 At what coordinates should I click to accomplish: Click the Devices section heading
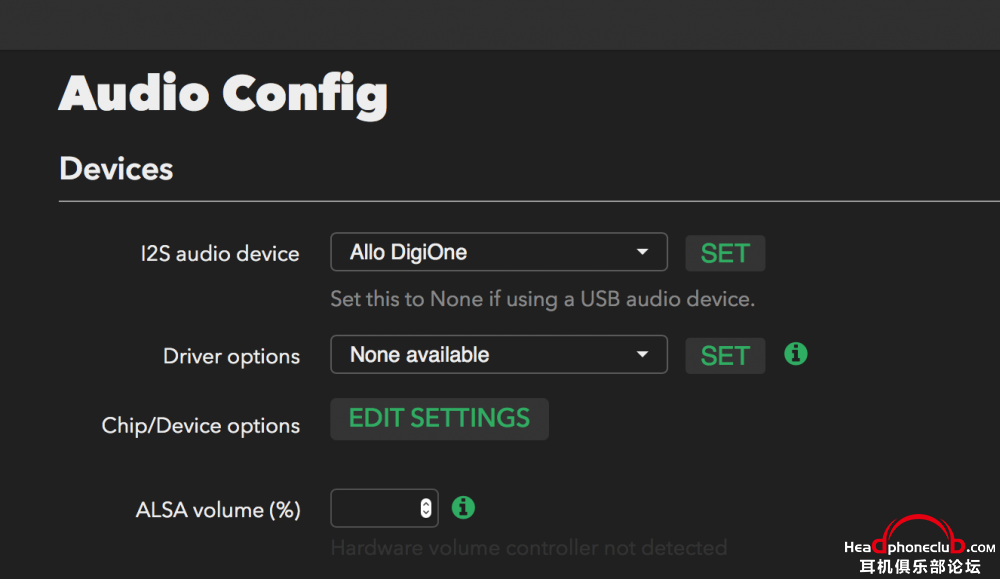tap(116, 169)
